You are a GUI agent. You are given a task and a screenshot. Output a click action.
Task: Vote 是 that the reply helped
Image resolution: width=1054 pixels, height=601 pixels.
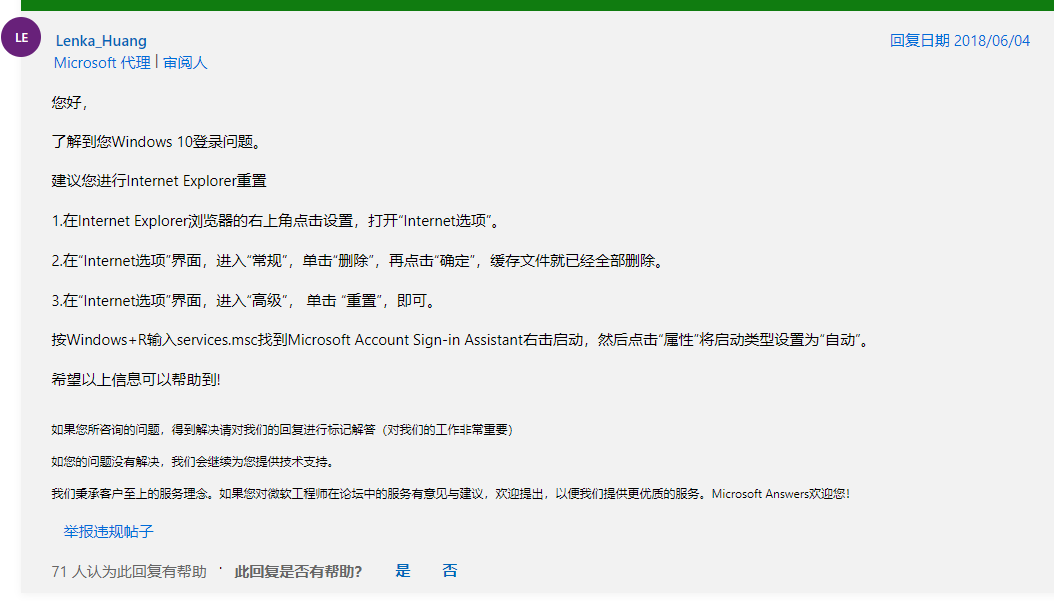point(403,571)
